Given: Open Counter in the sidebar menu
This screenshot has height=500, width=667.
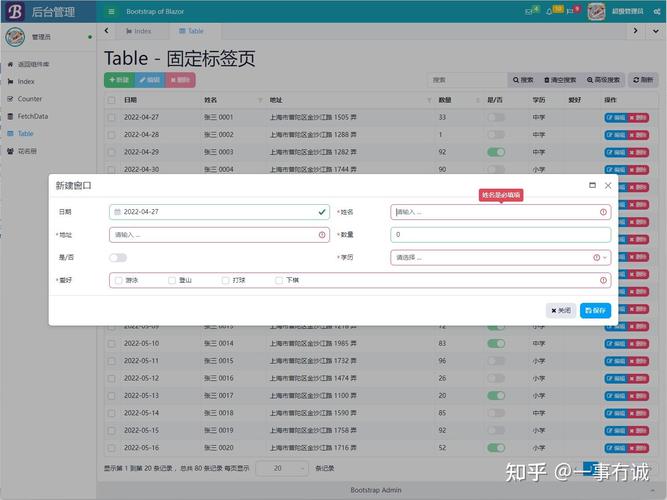Looking at the screenshot, I should click(30, 99).
